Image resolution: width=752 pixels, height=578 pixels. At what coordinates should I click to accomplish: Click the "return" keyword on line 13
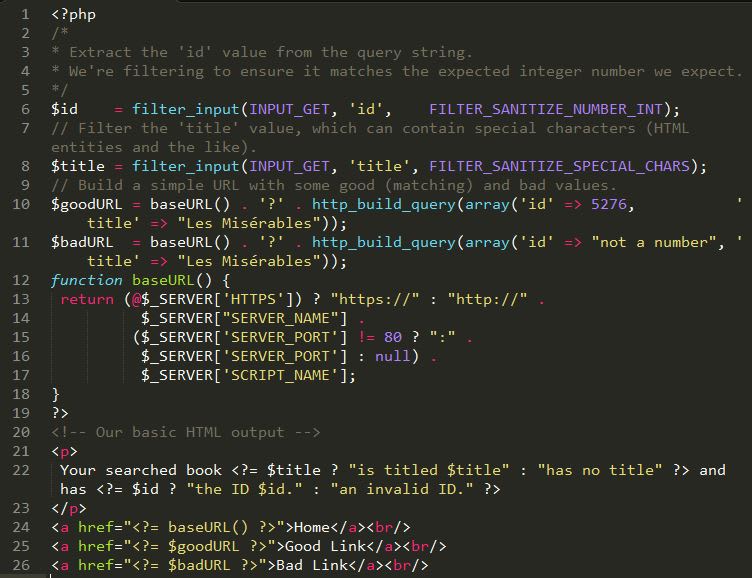point(87,299)
